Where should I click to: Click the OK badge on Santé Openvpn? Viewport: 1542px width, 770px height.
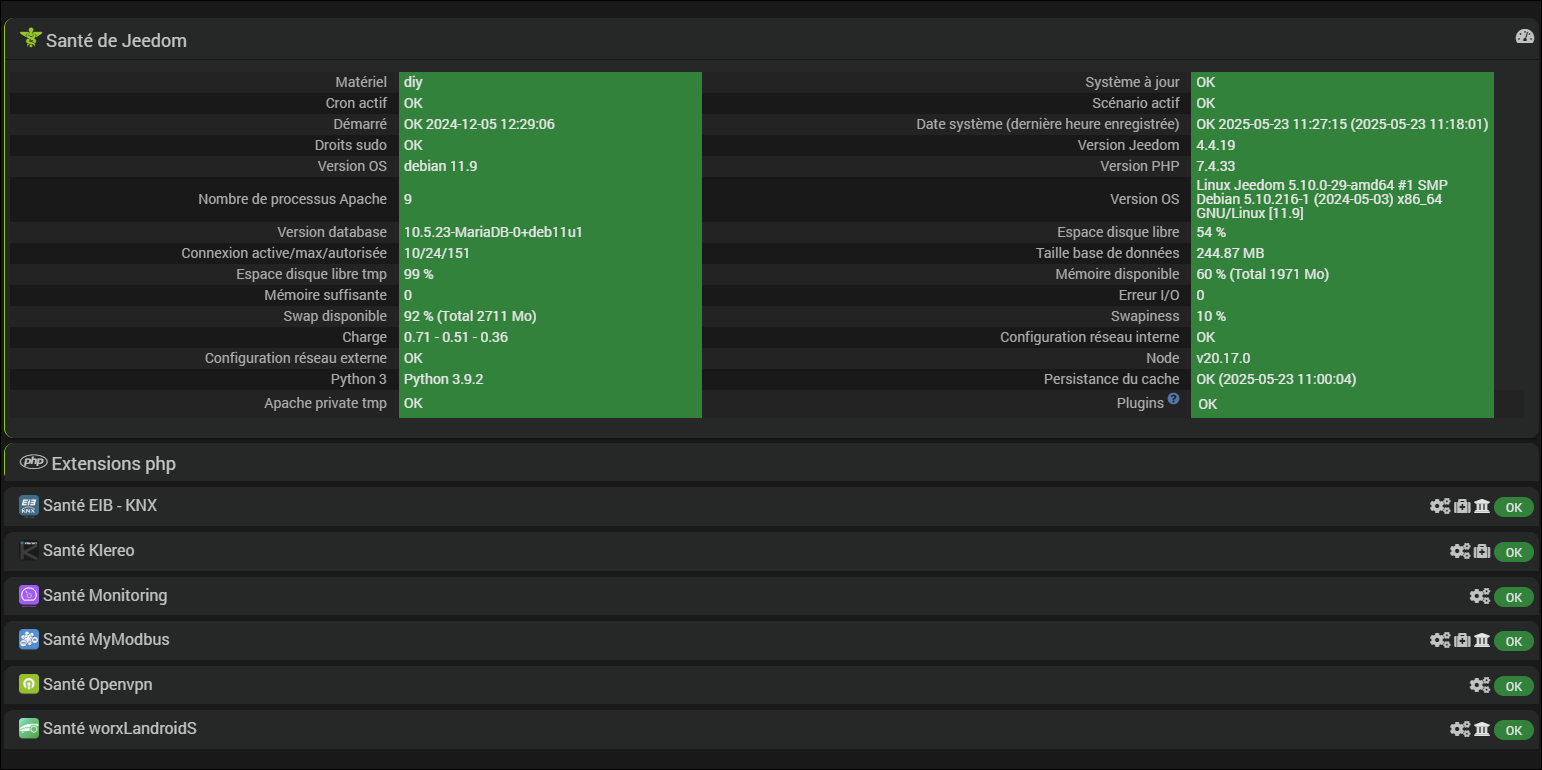point(1514,686)
